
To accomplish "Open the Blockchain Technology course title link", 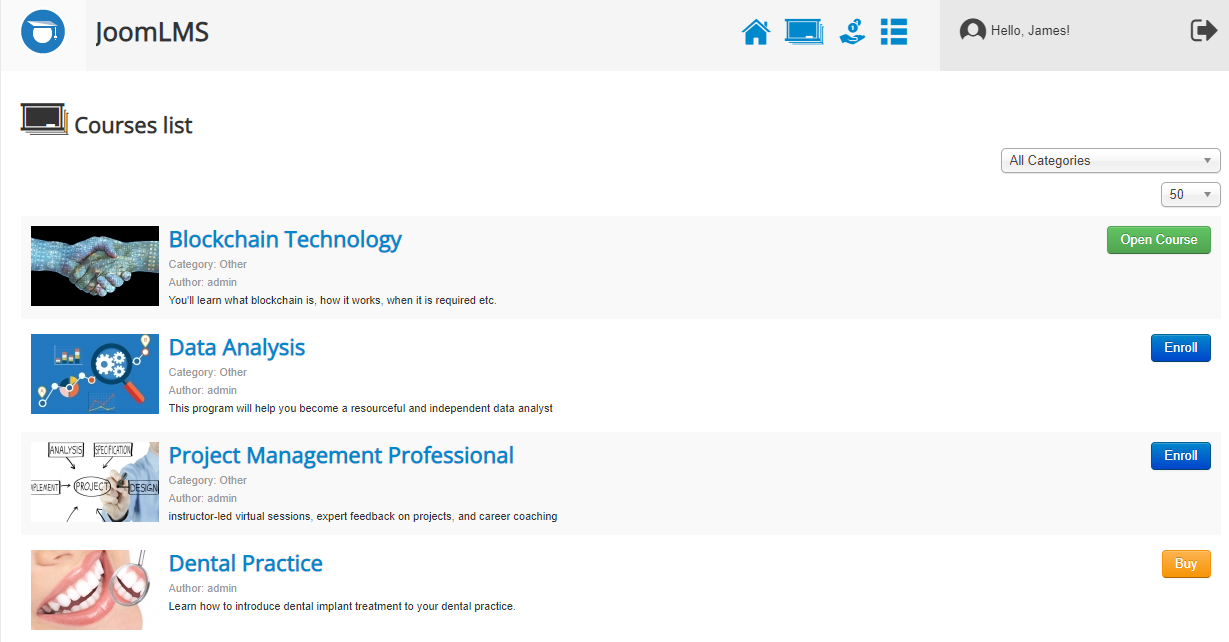I will (285, 240).
